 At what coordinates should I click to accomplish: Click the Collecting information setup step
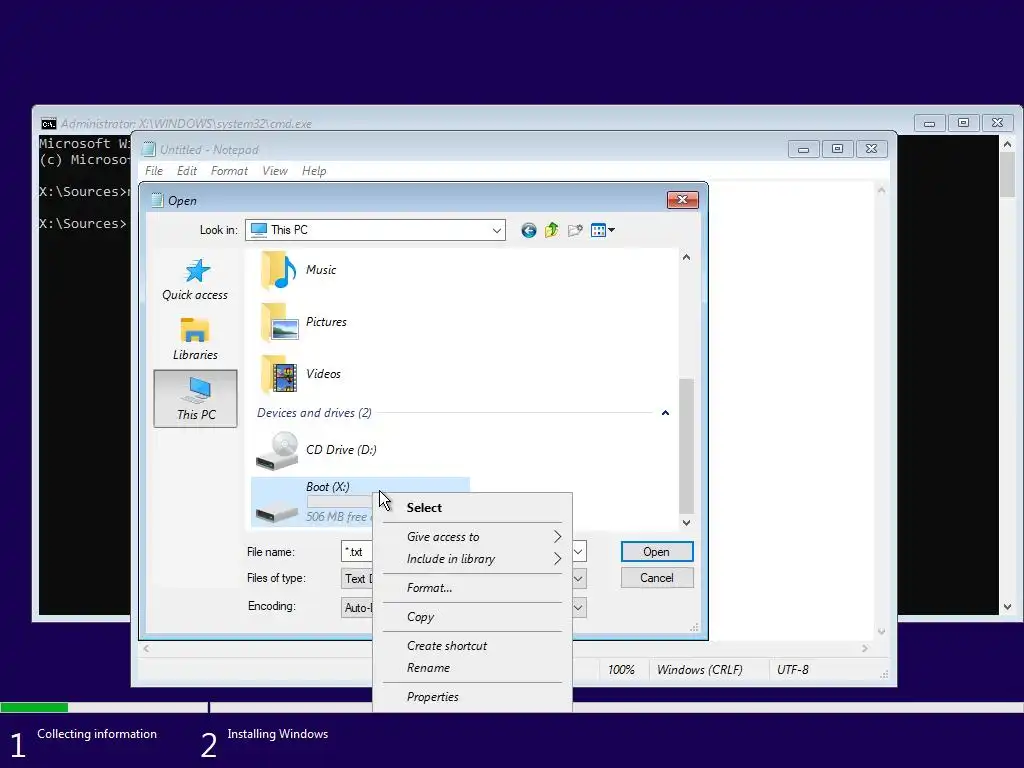click(97, 734)
